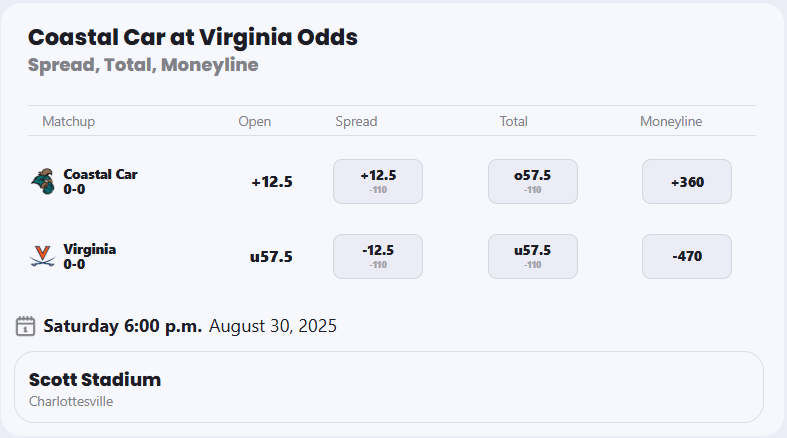Choose Coastal Car +360 moneyline

(x=687, y=181)
